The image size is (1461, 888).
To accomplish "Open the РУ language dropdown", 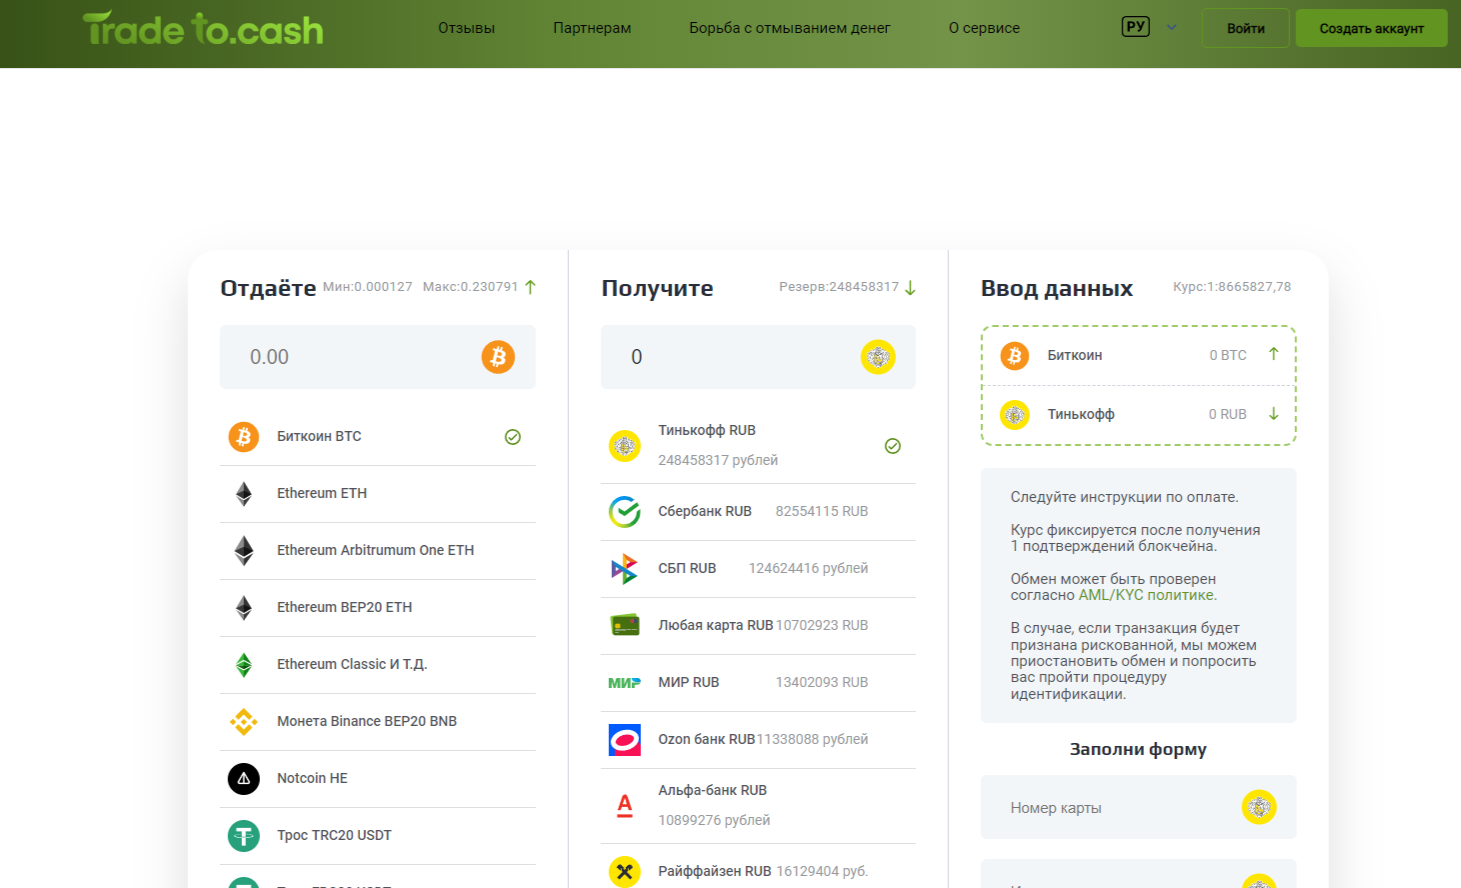I will point(1149,28).
